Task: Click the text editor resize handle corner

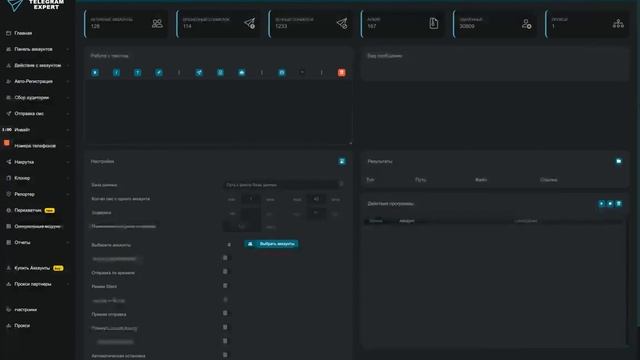Action: coord(350,143)
